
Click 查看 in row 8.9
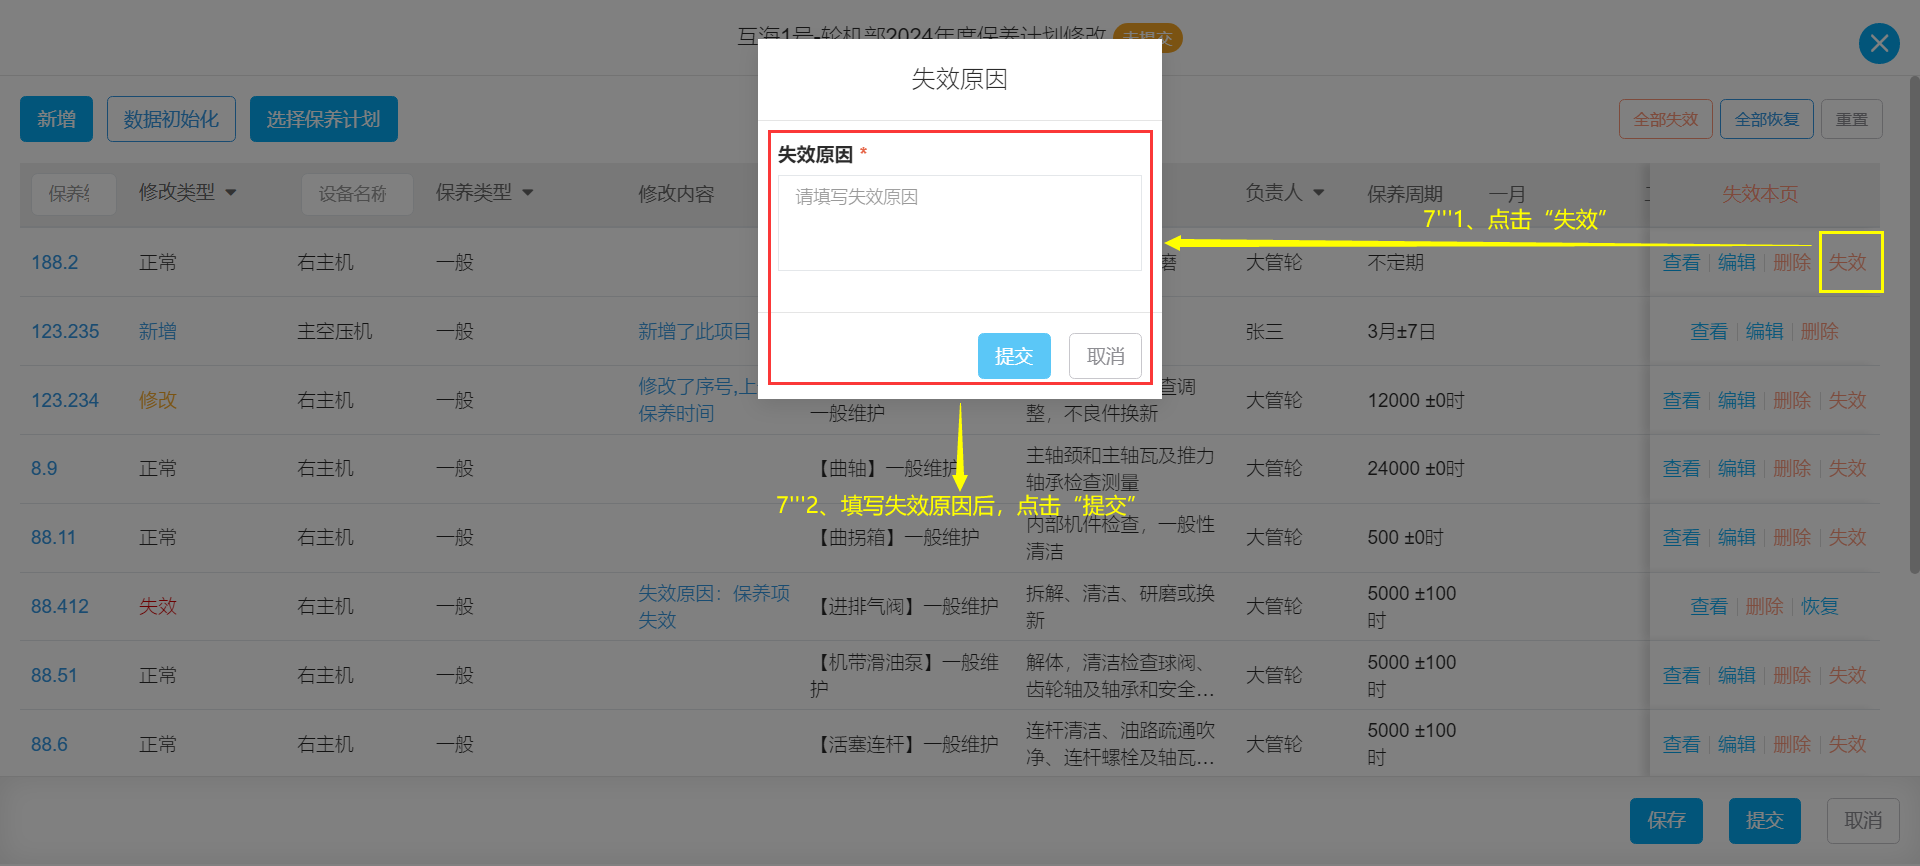pyautogui.click(x=1681, y=468)
